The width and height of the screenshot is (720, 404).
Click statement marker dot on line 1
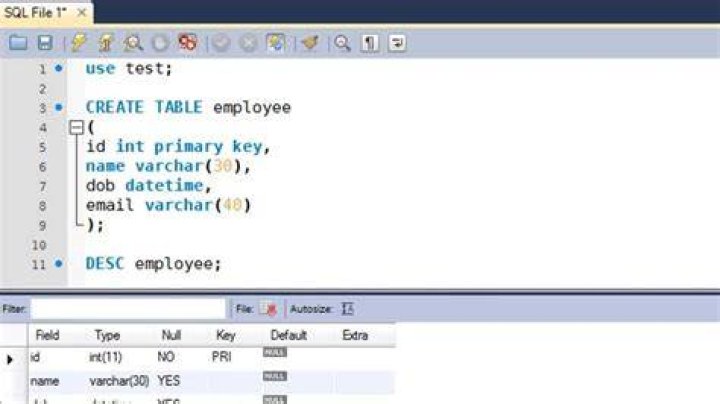click(x=58, y=68)
